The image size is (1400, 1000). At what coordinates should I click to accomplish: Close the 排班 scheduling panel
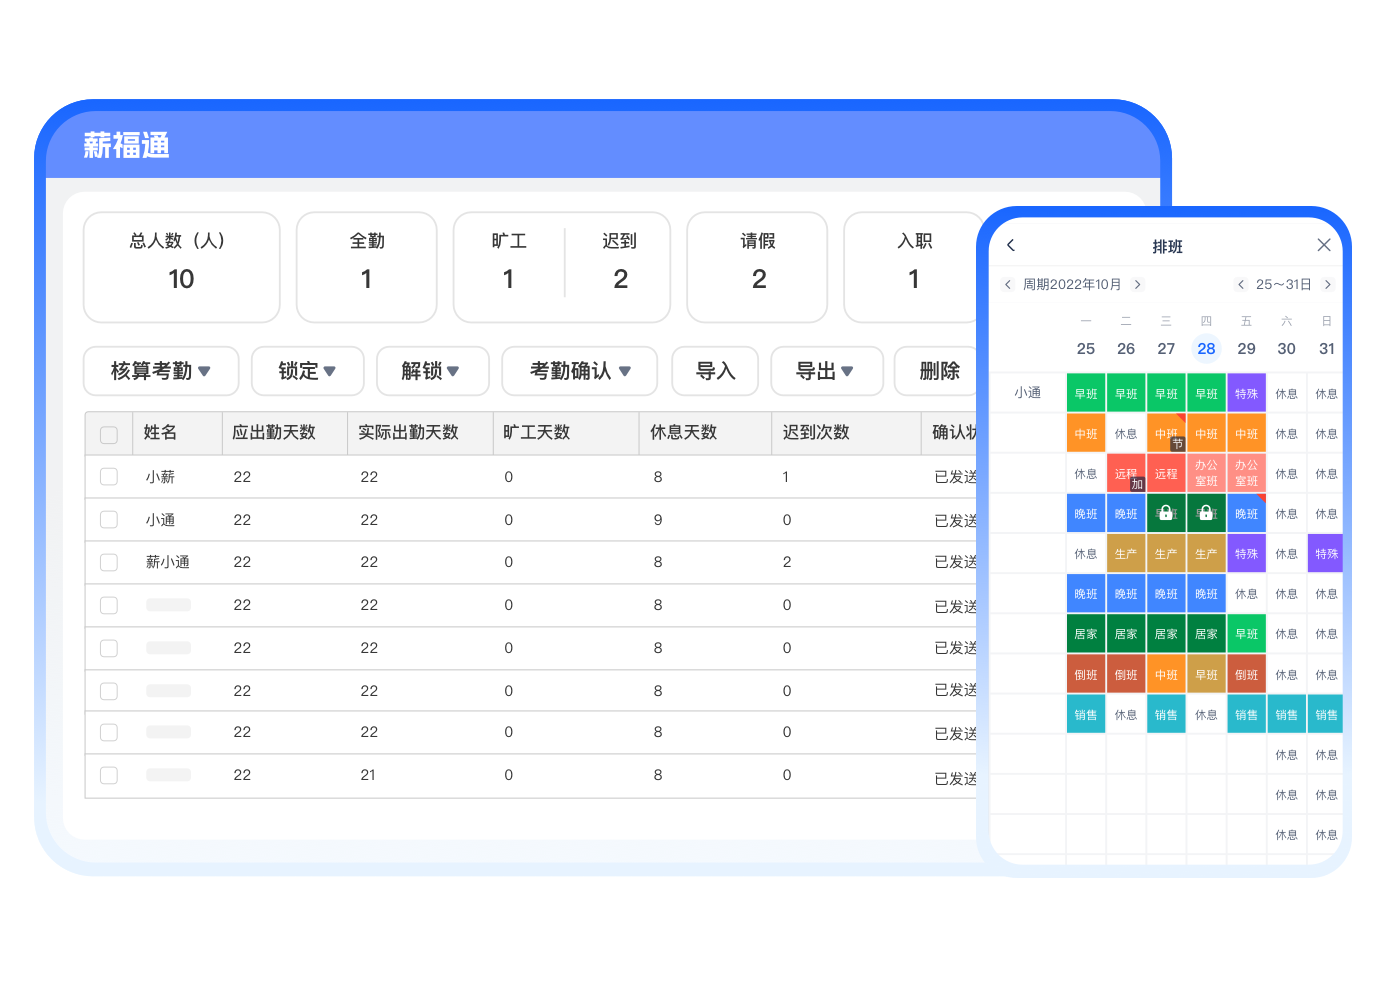point(1324,246)
